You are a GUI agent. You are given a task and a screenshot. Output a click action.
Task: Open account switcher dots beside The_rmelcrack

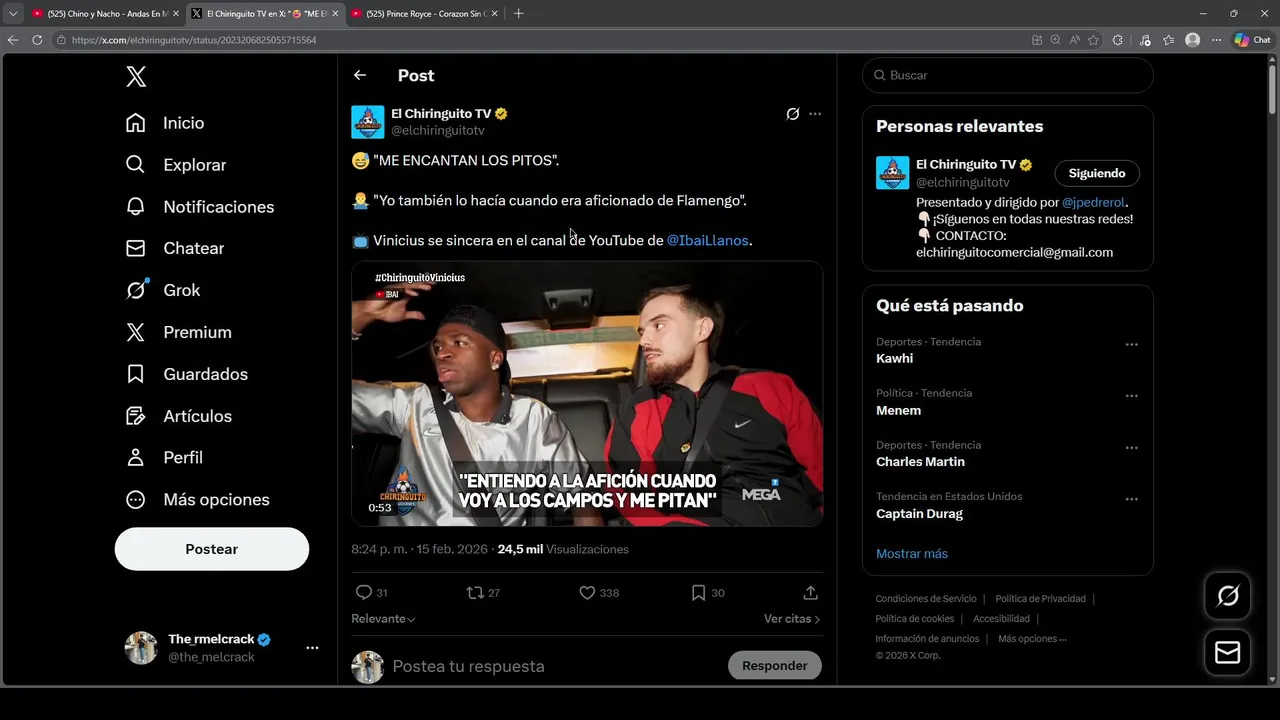[x=312, y=648]
